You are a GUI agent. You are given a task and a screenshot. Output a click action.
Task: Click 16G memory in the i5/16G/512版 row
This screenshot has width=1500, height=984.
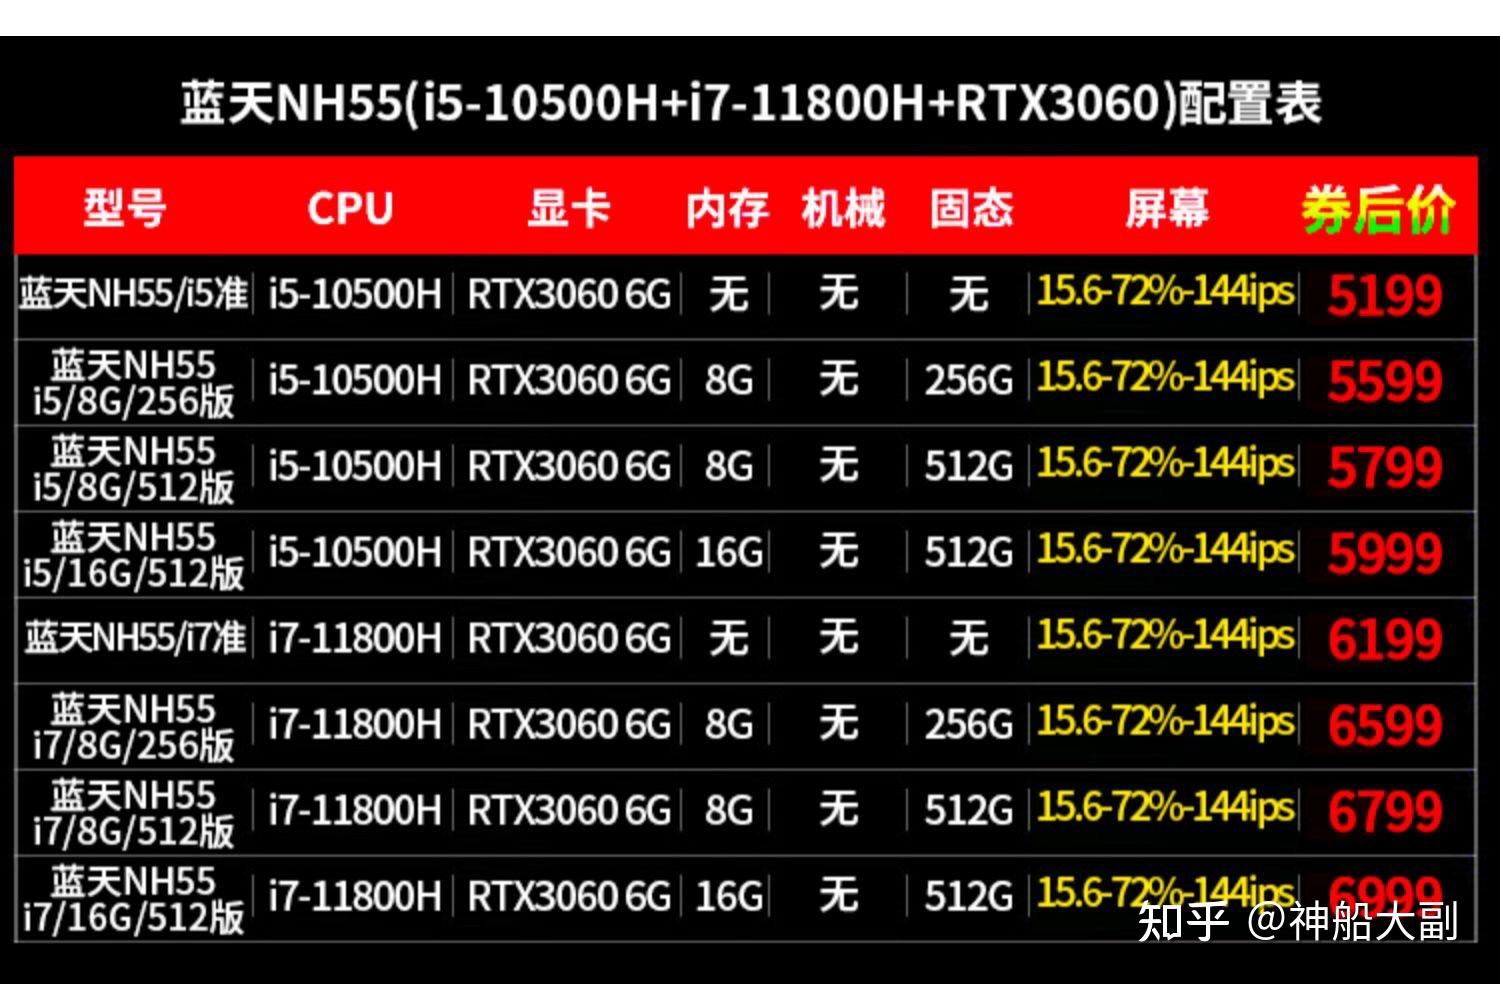729,552
